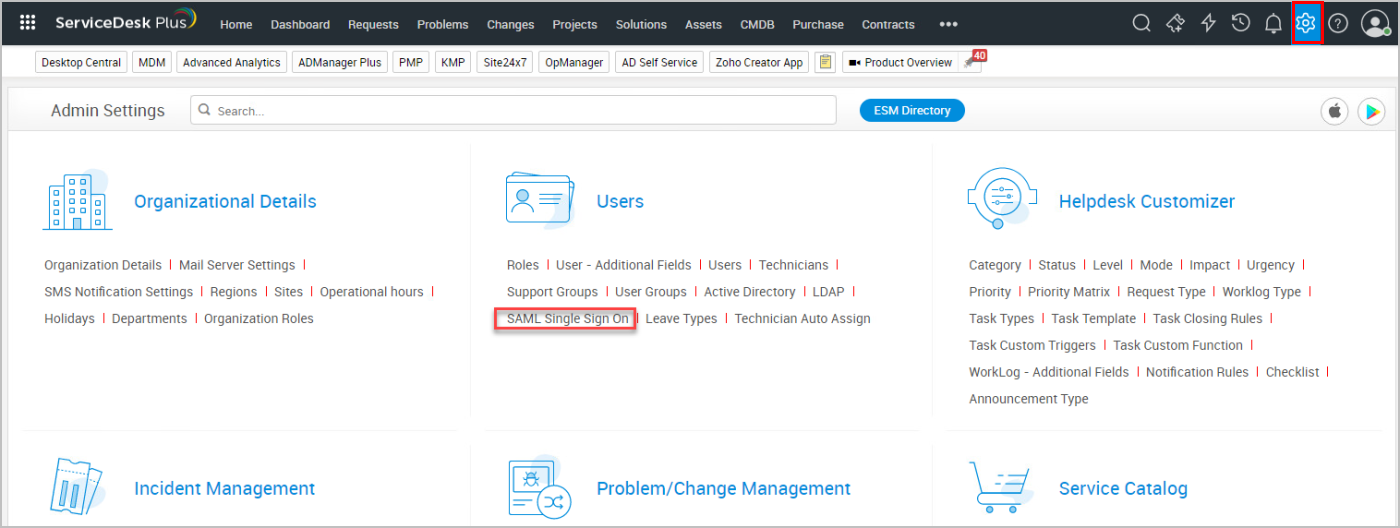Open the Operational hours link
The image size is (1400, 528).
(372, 292)
